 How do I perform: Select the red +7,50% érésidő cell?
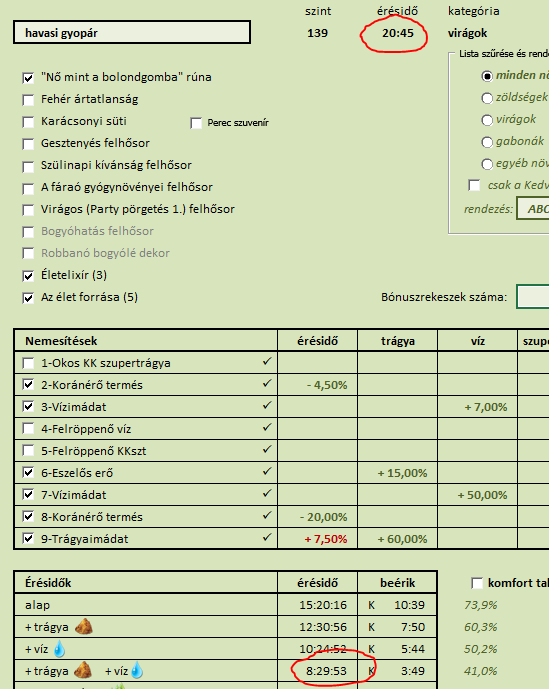tap(318, 539)
